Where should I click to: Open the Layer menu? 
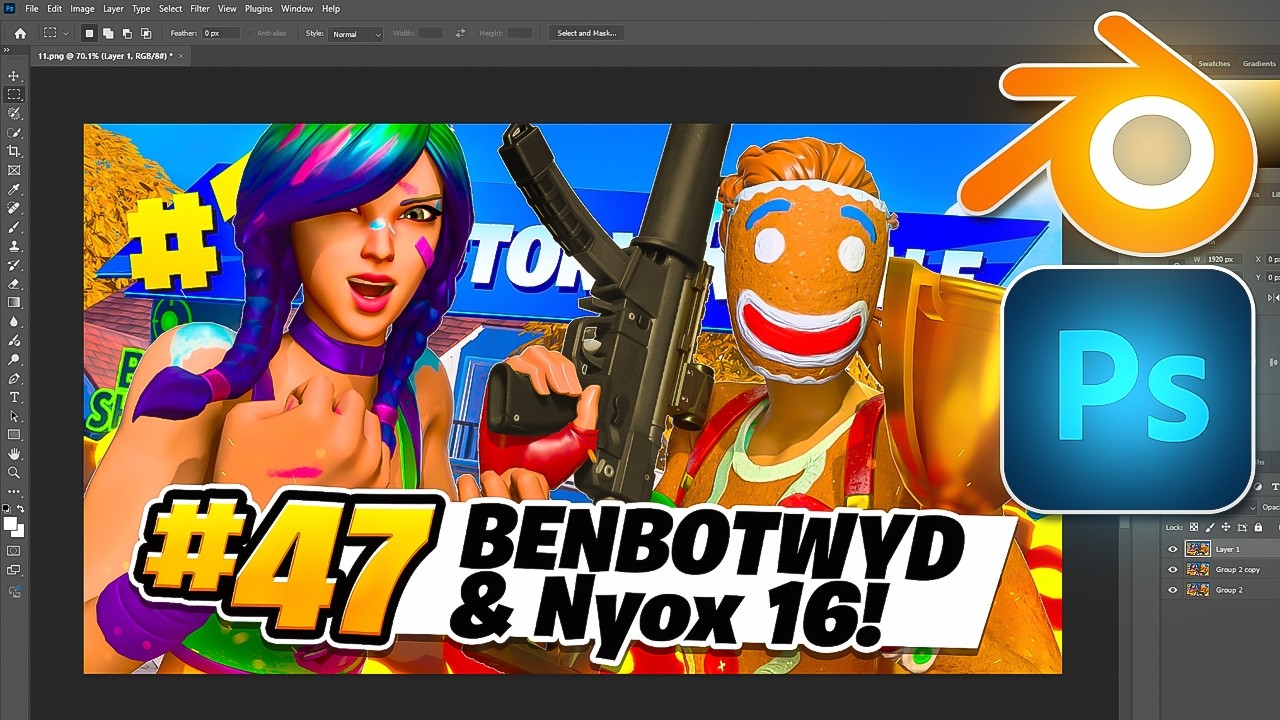pyautogui.click(x=113, y=8)
